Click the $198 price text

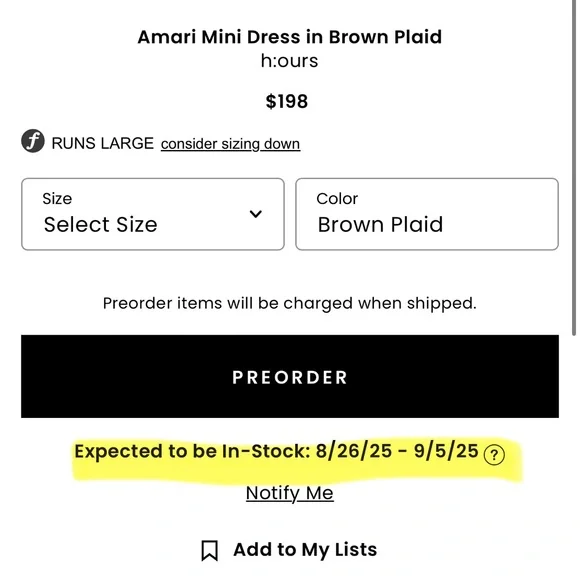[287, 101]
